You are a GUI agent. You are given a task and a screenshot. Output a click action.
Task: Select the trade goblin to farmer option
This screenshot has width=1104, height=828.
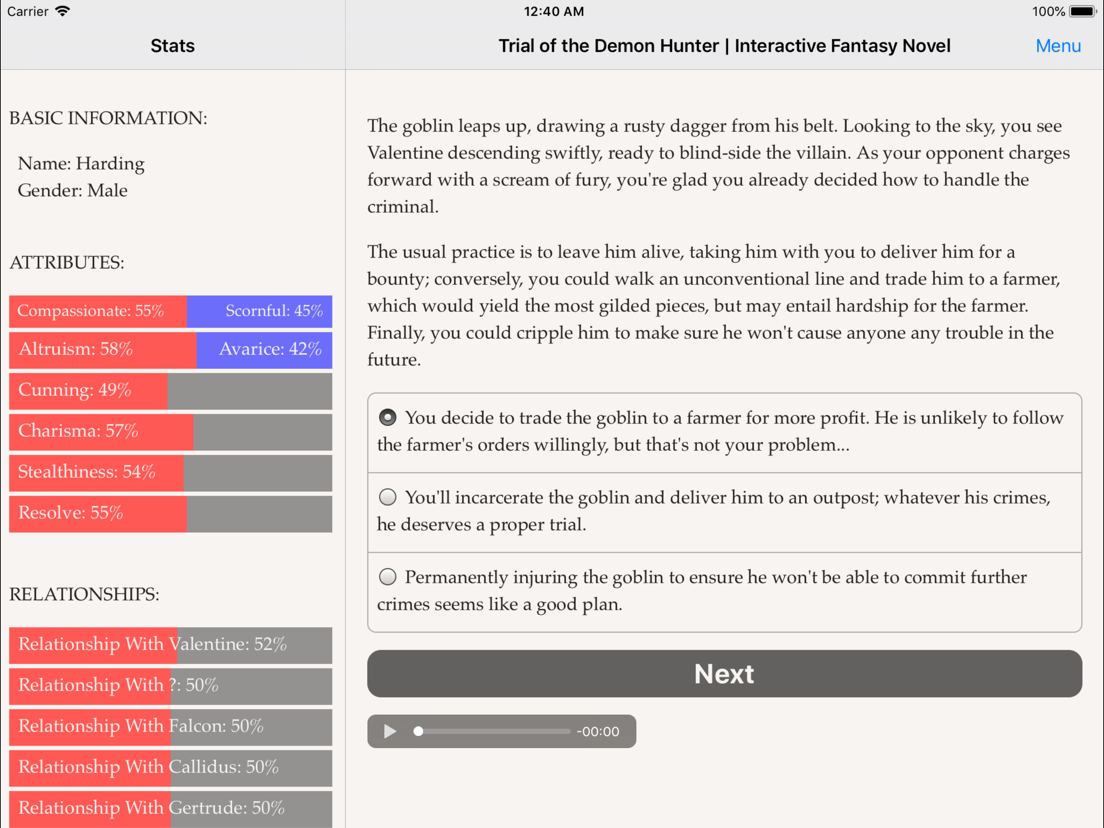[x=724, y=432]
